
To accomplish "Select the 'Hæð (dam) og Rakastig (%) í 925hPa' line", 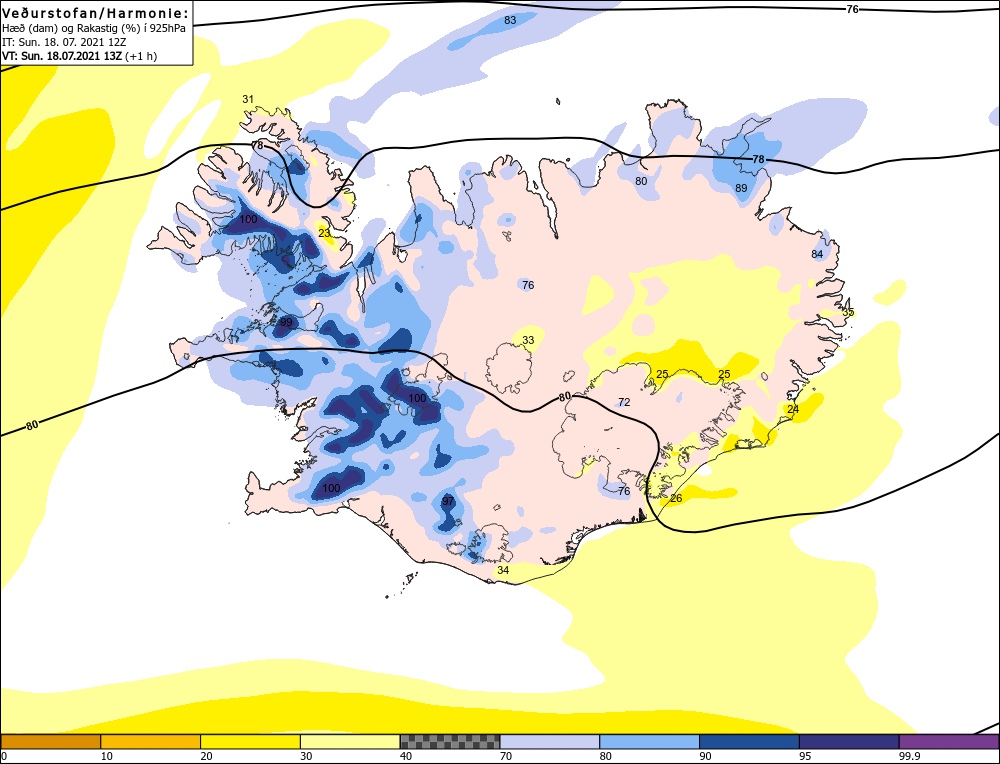I will [94, 29].
